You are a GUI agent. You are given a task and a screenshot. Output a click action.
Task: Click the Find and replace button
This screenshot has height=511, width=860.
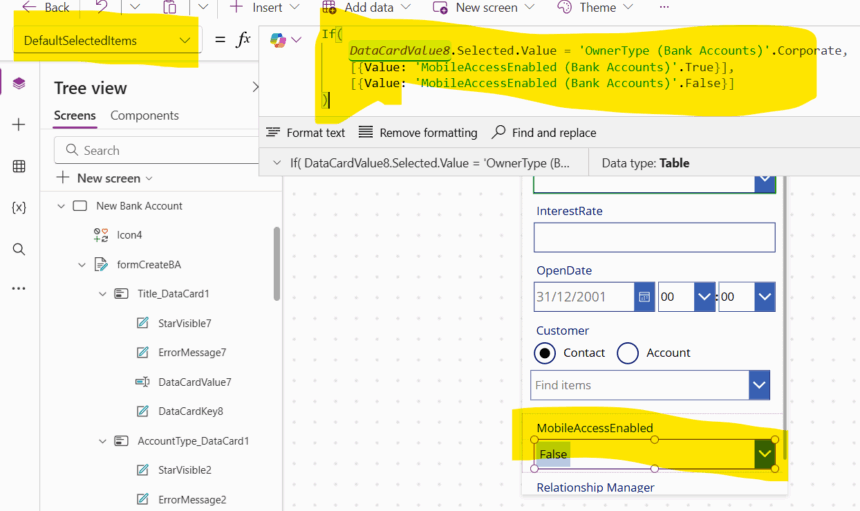click(x=543, y=133)
